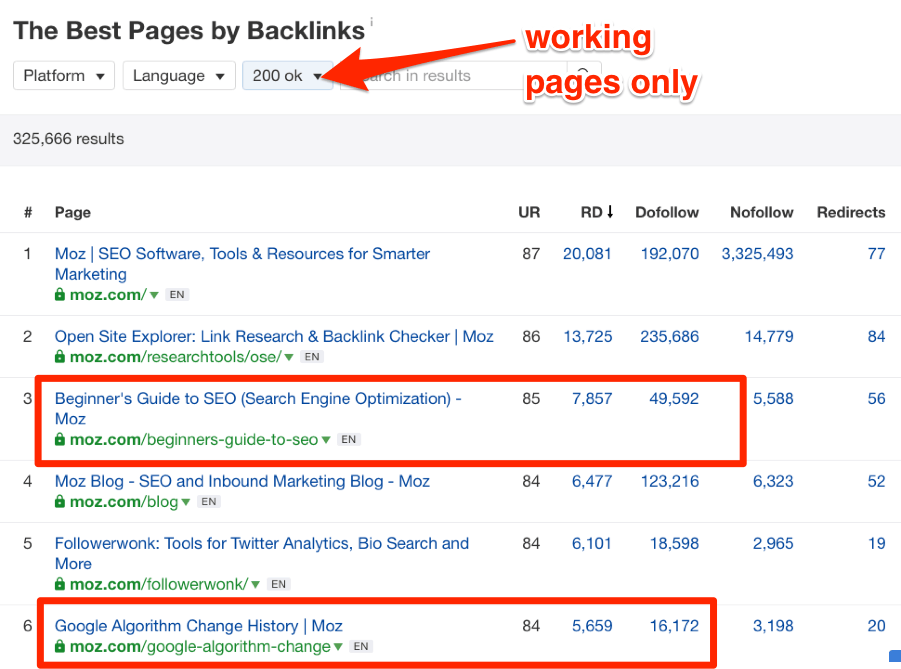Open redirects count 20 for Google Algorithm
Image resolution: width=901 pixels, height=669 pixels.
(876, 626)
